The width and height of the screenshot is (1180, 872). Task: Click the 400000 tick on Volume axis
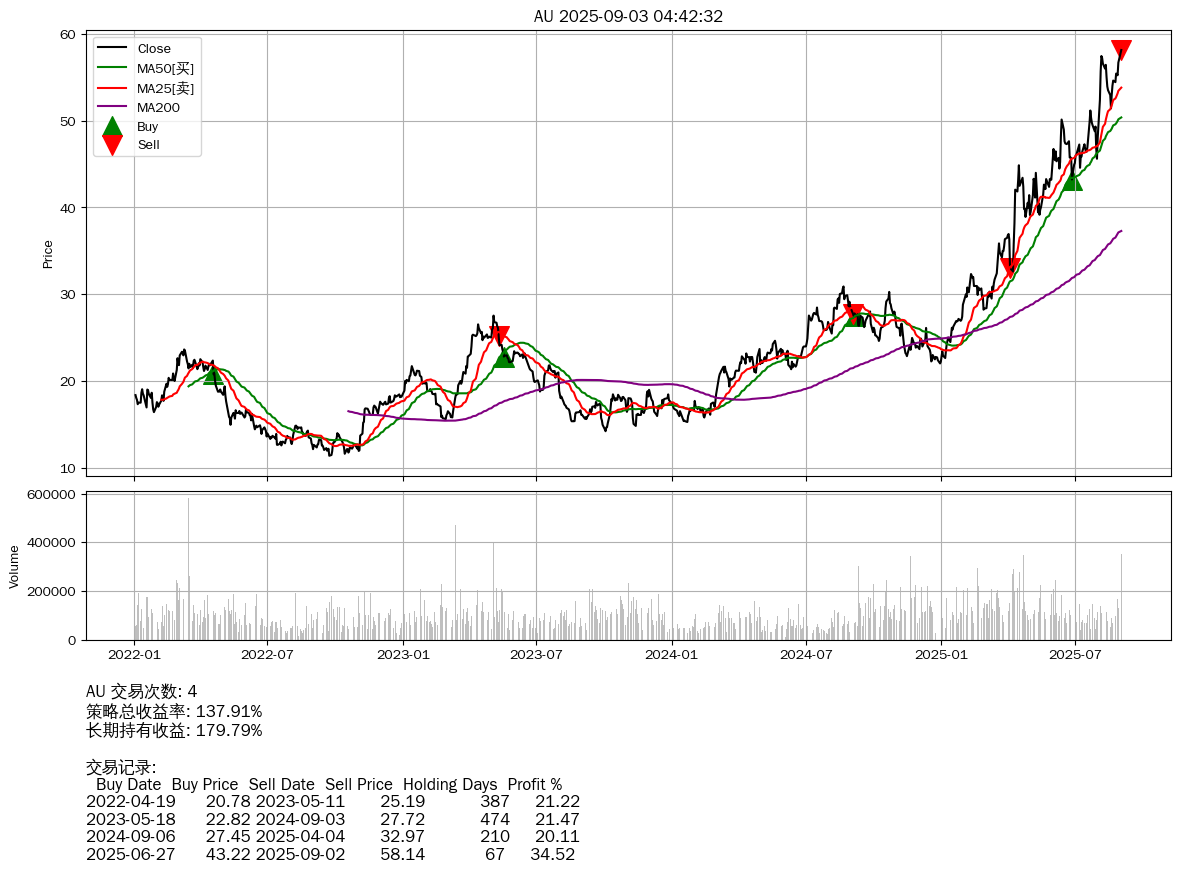(x=48, y=543)
